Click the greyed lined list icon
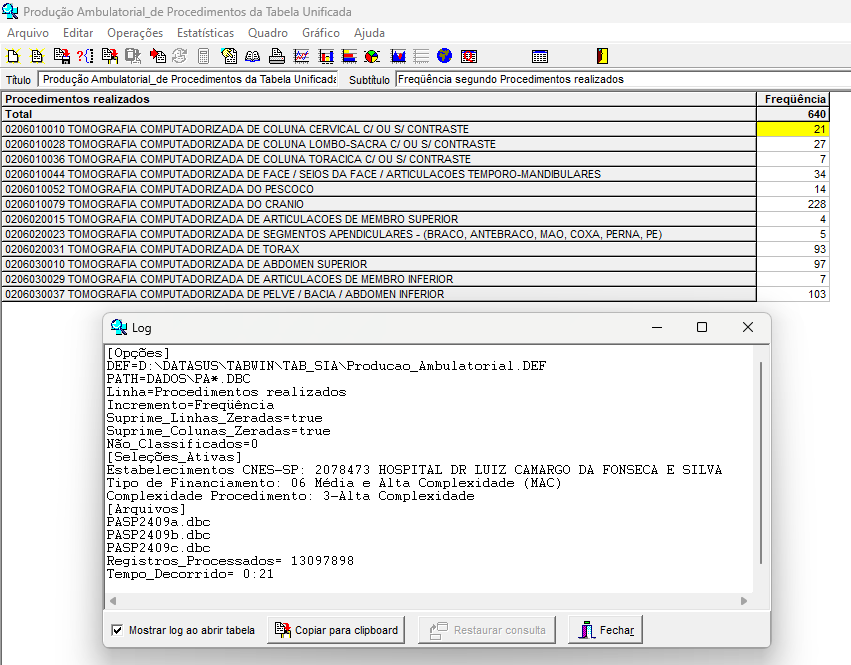 pos(421,56)
